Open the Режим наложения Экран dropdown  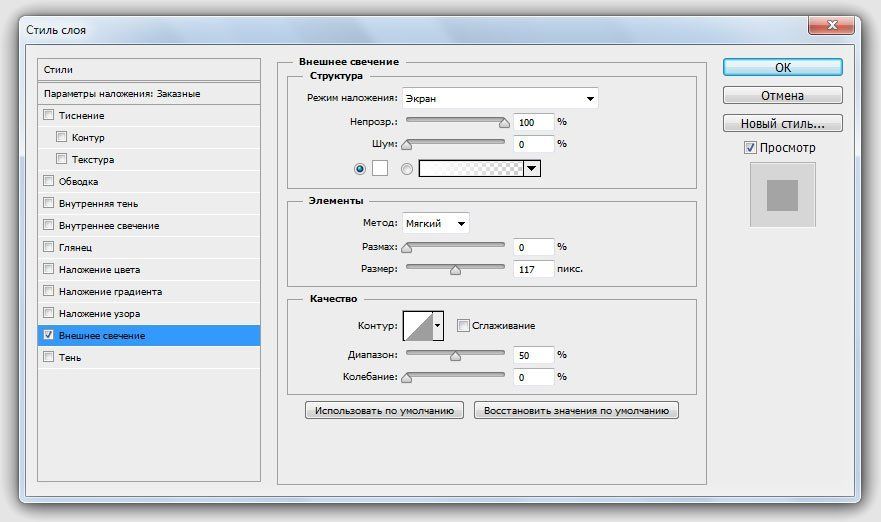[x=500, y=98]
